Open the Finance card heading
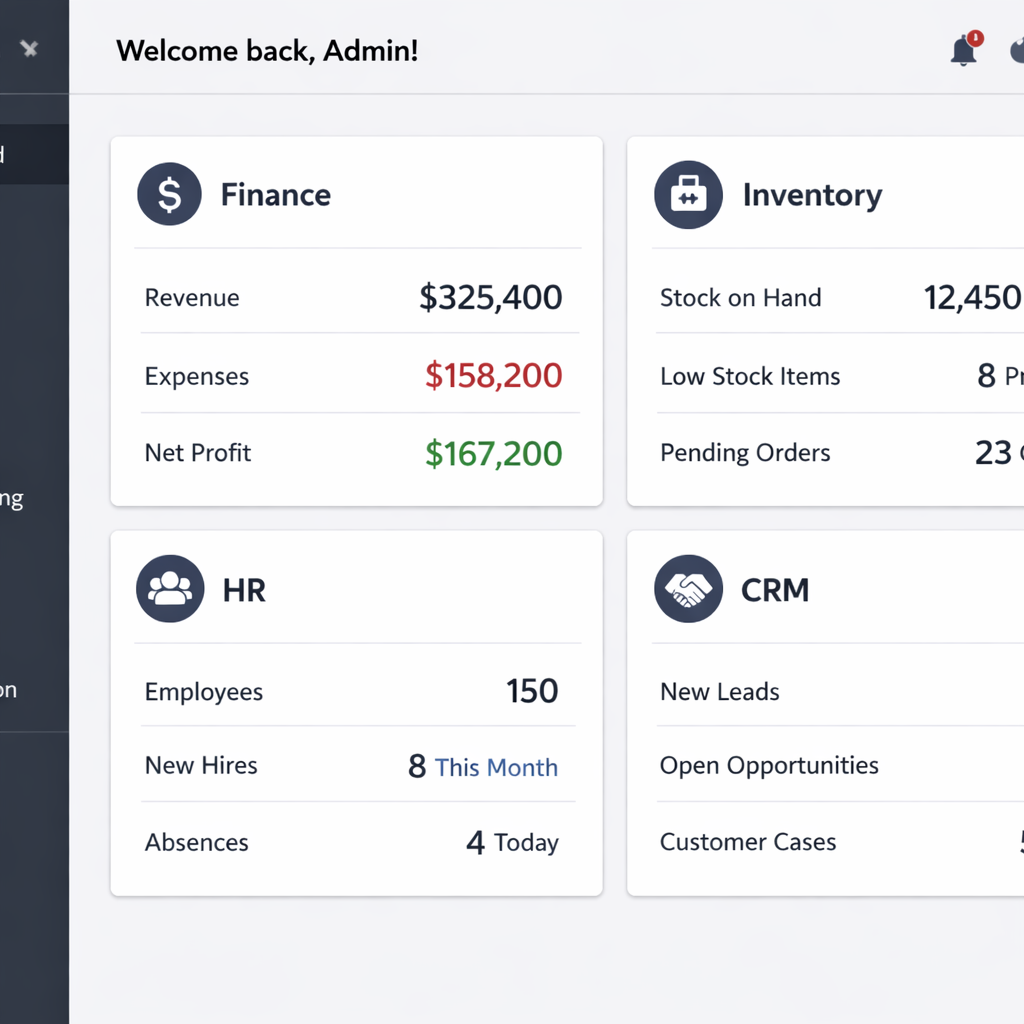The image size is (1024, 1024). click(275, 194)
